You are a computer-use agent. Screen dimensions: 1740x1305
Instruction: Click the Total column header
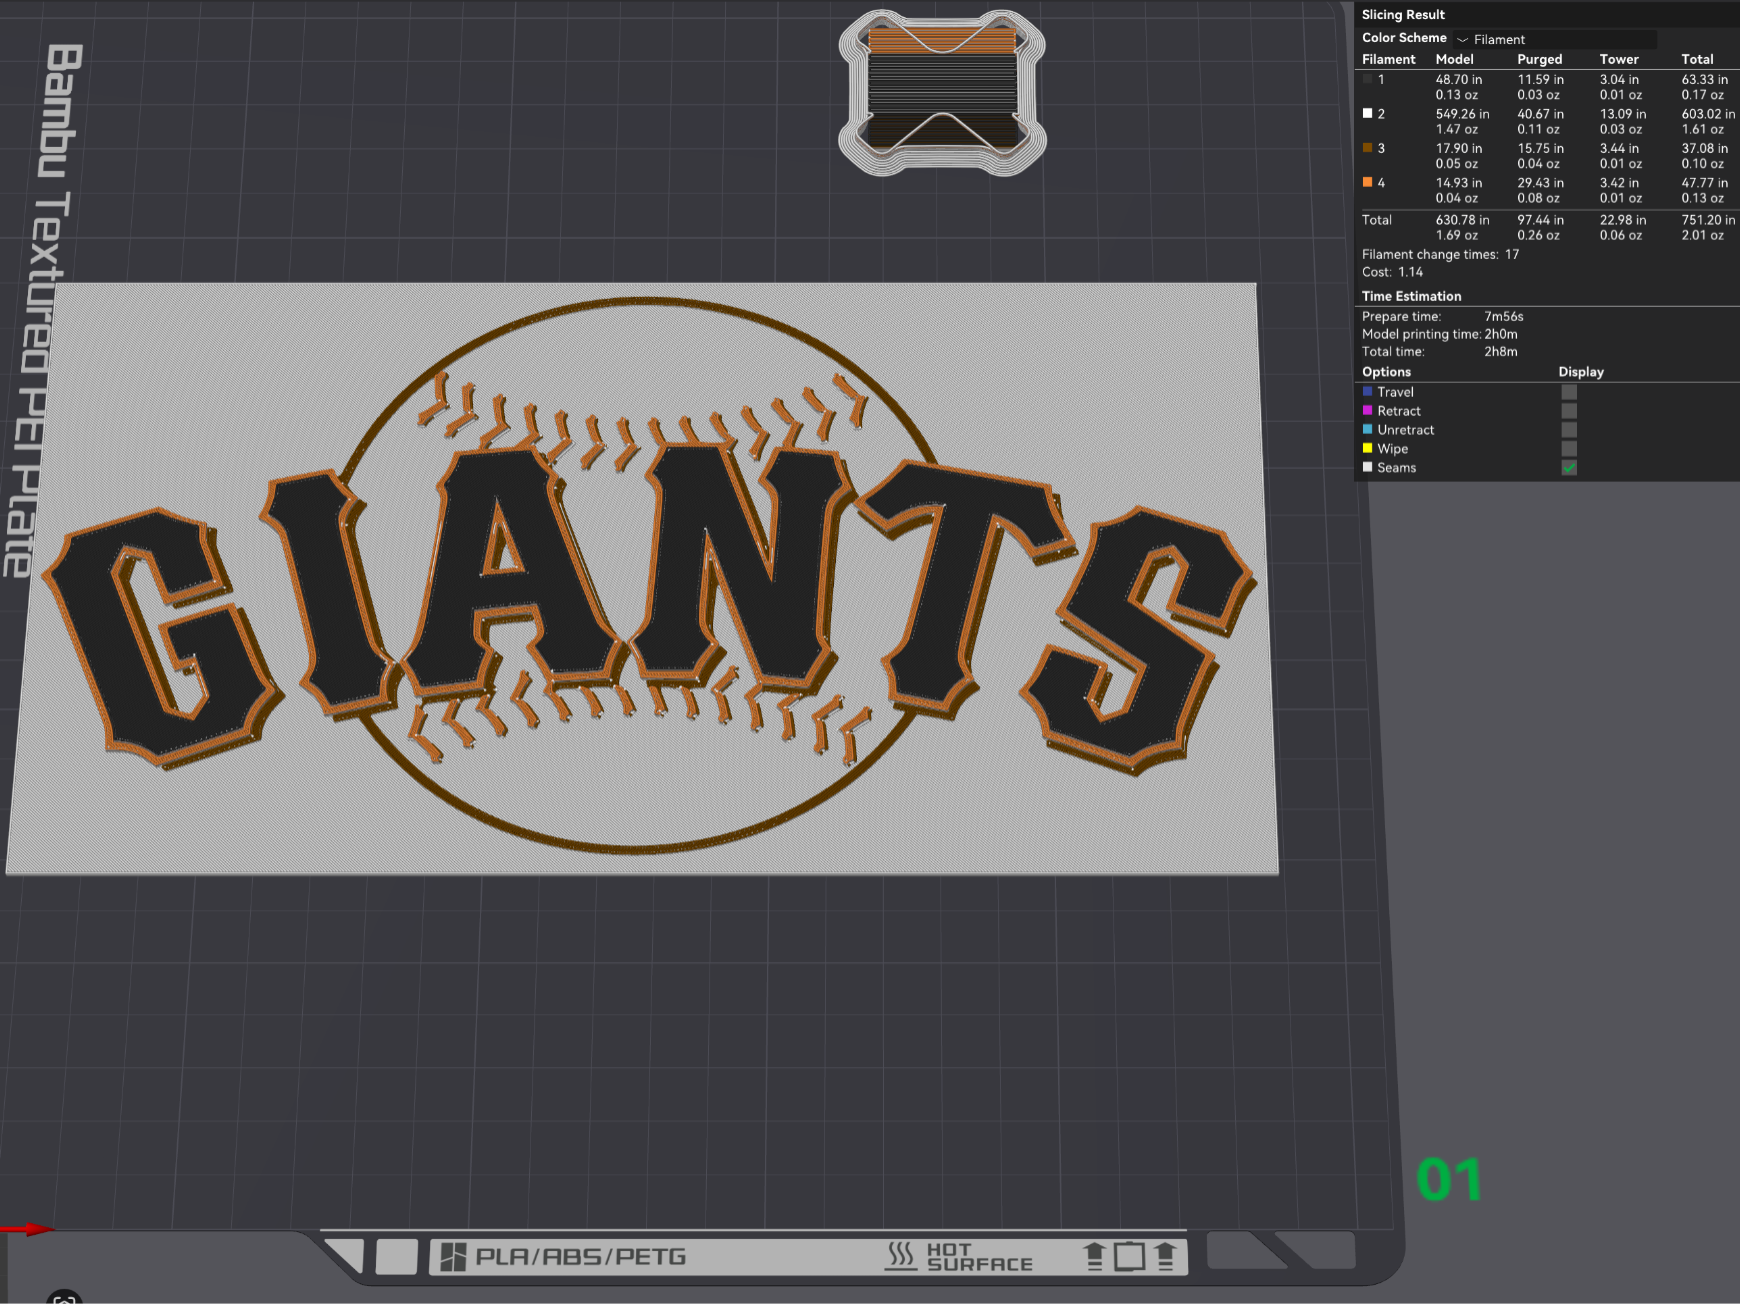point(1697,59)
